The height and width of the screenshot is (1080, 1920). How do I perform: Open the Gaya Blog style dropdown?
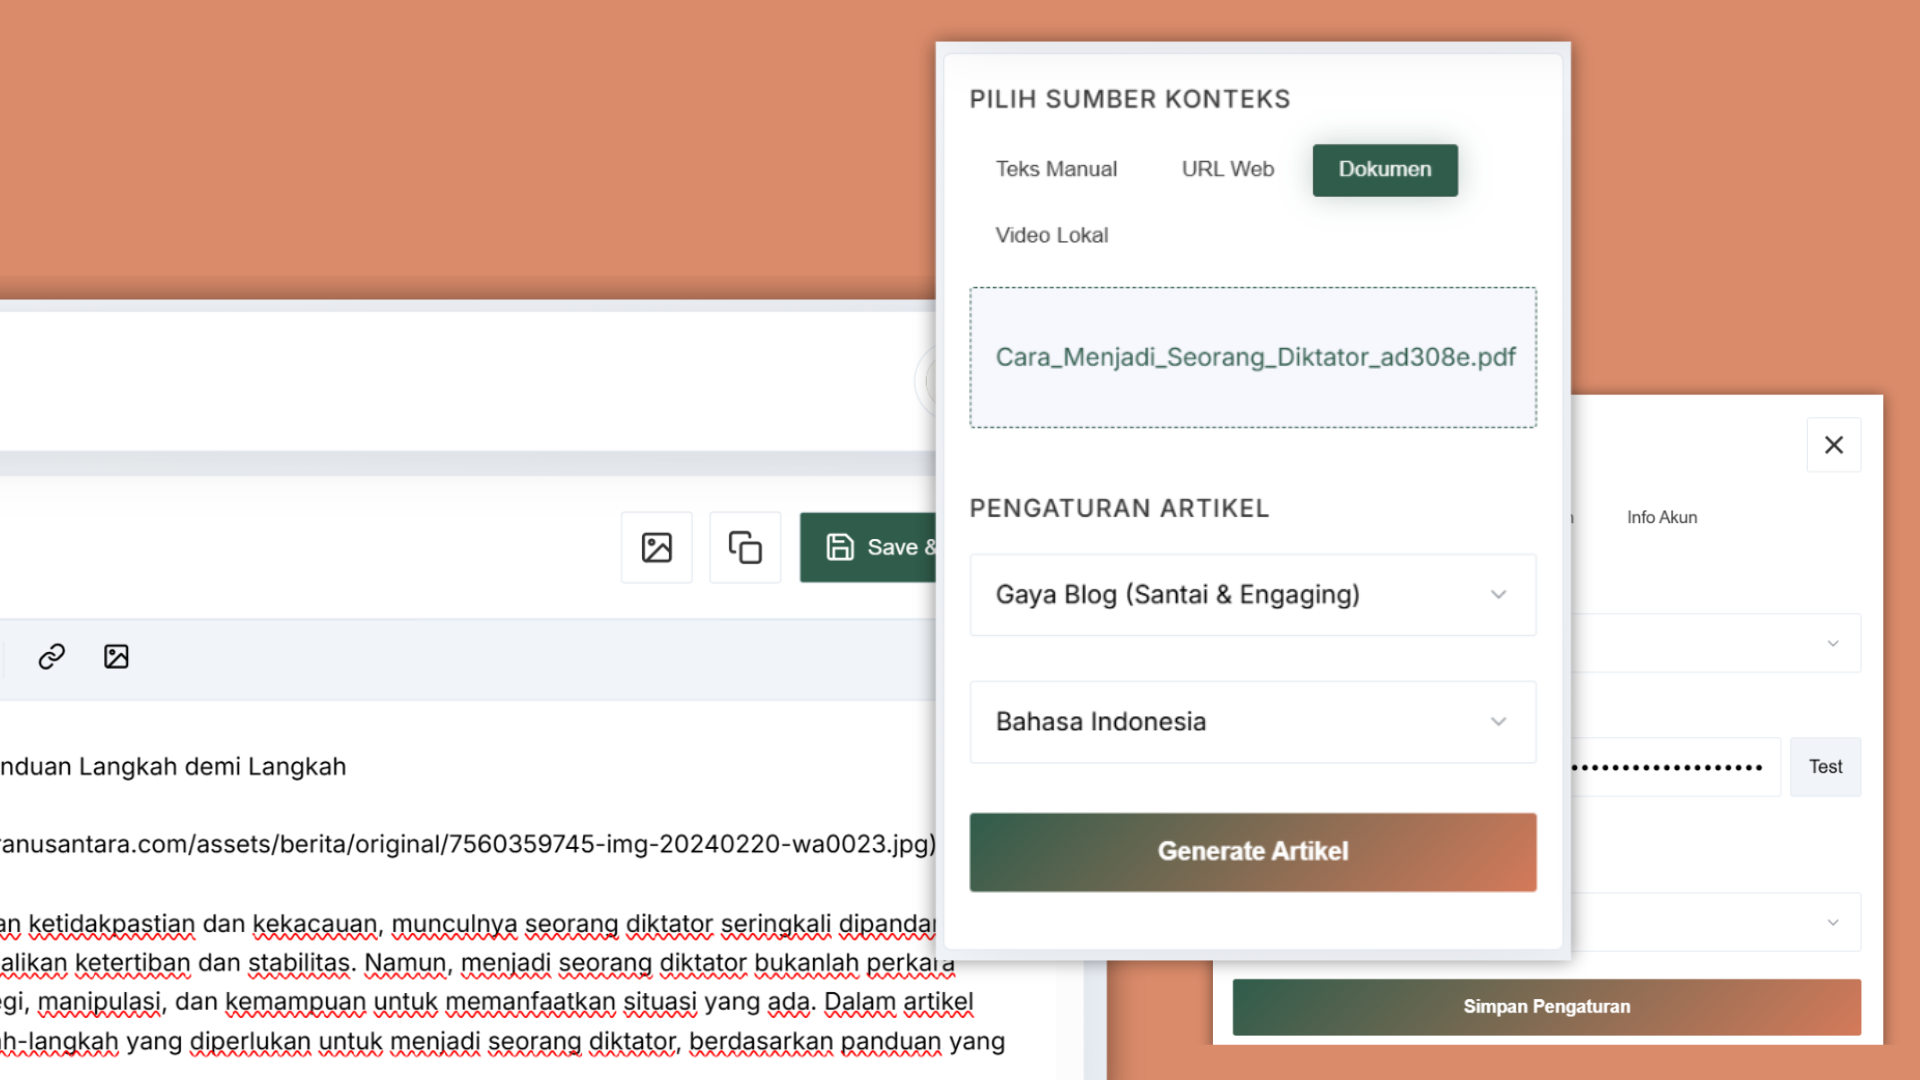(x=1252, y=594)
